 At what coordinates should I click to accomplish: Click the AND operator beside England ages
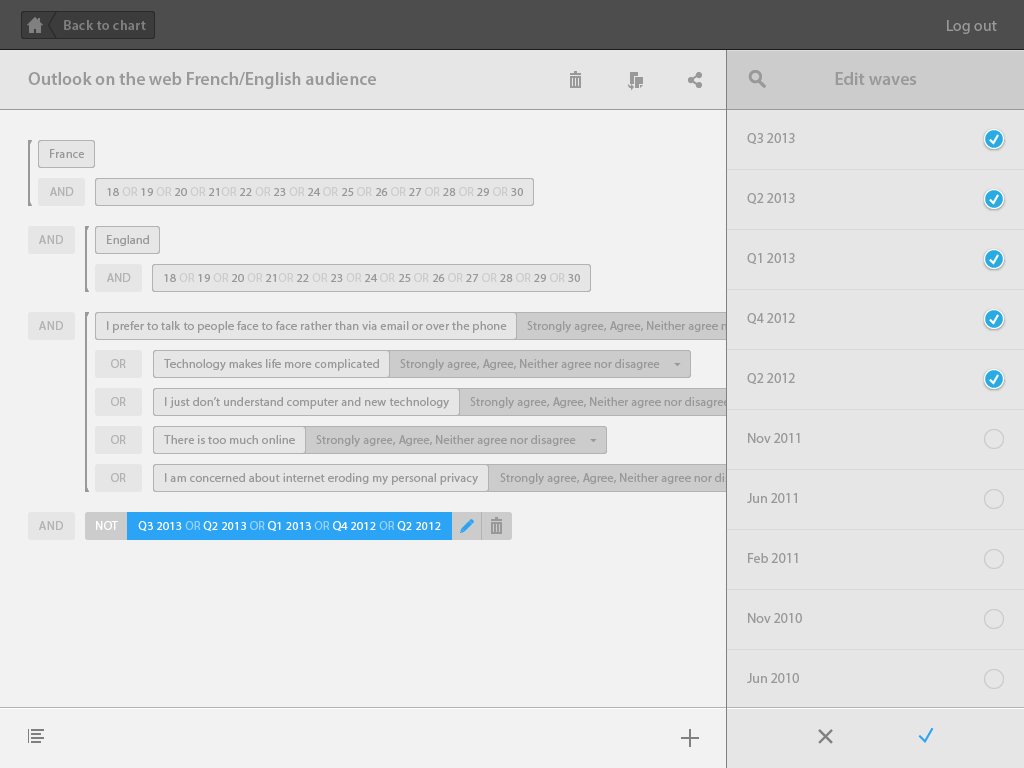coord(119,278)
